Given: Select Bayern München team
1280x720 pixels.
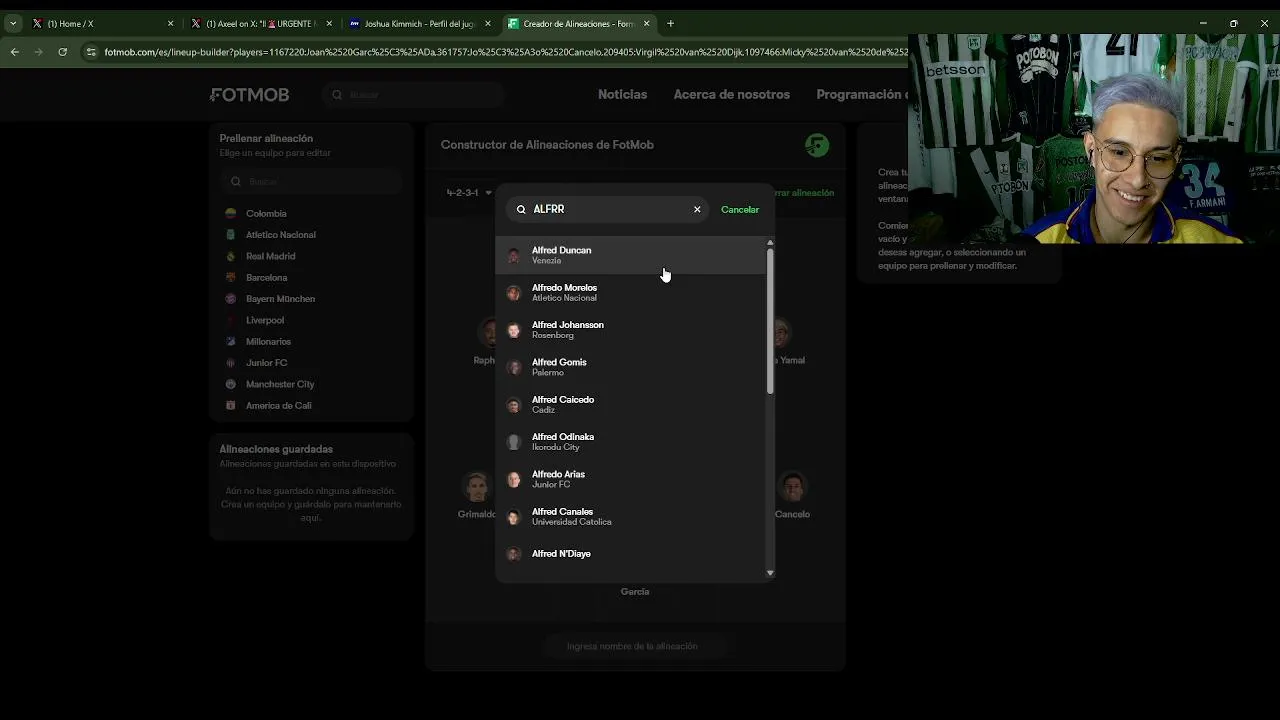Looking at the screenshot, I should 280,299.
